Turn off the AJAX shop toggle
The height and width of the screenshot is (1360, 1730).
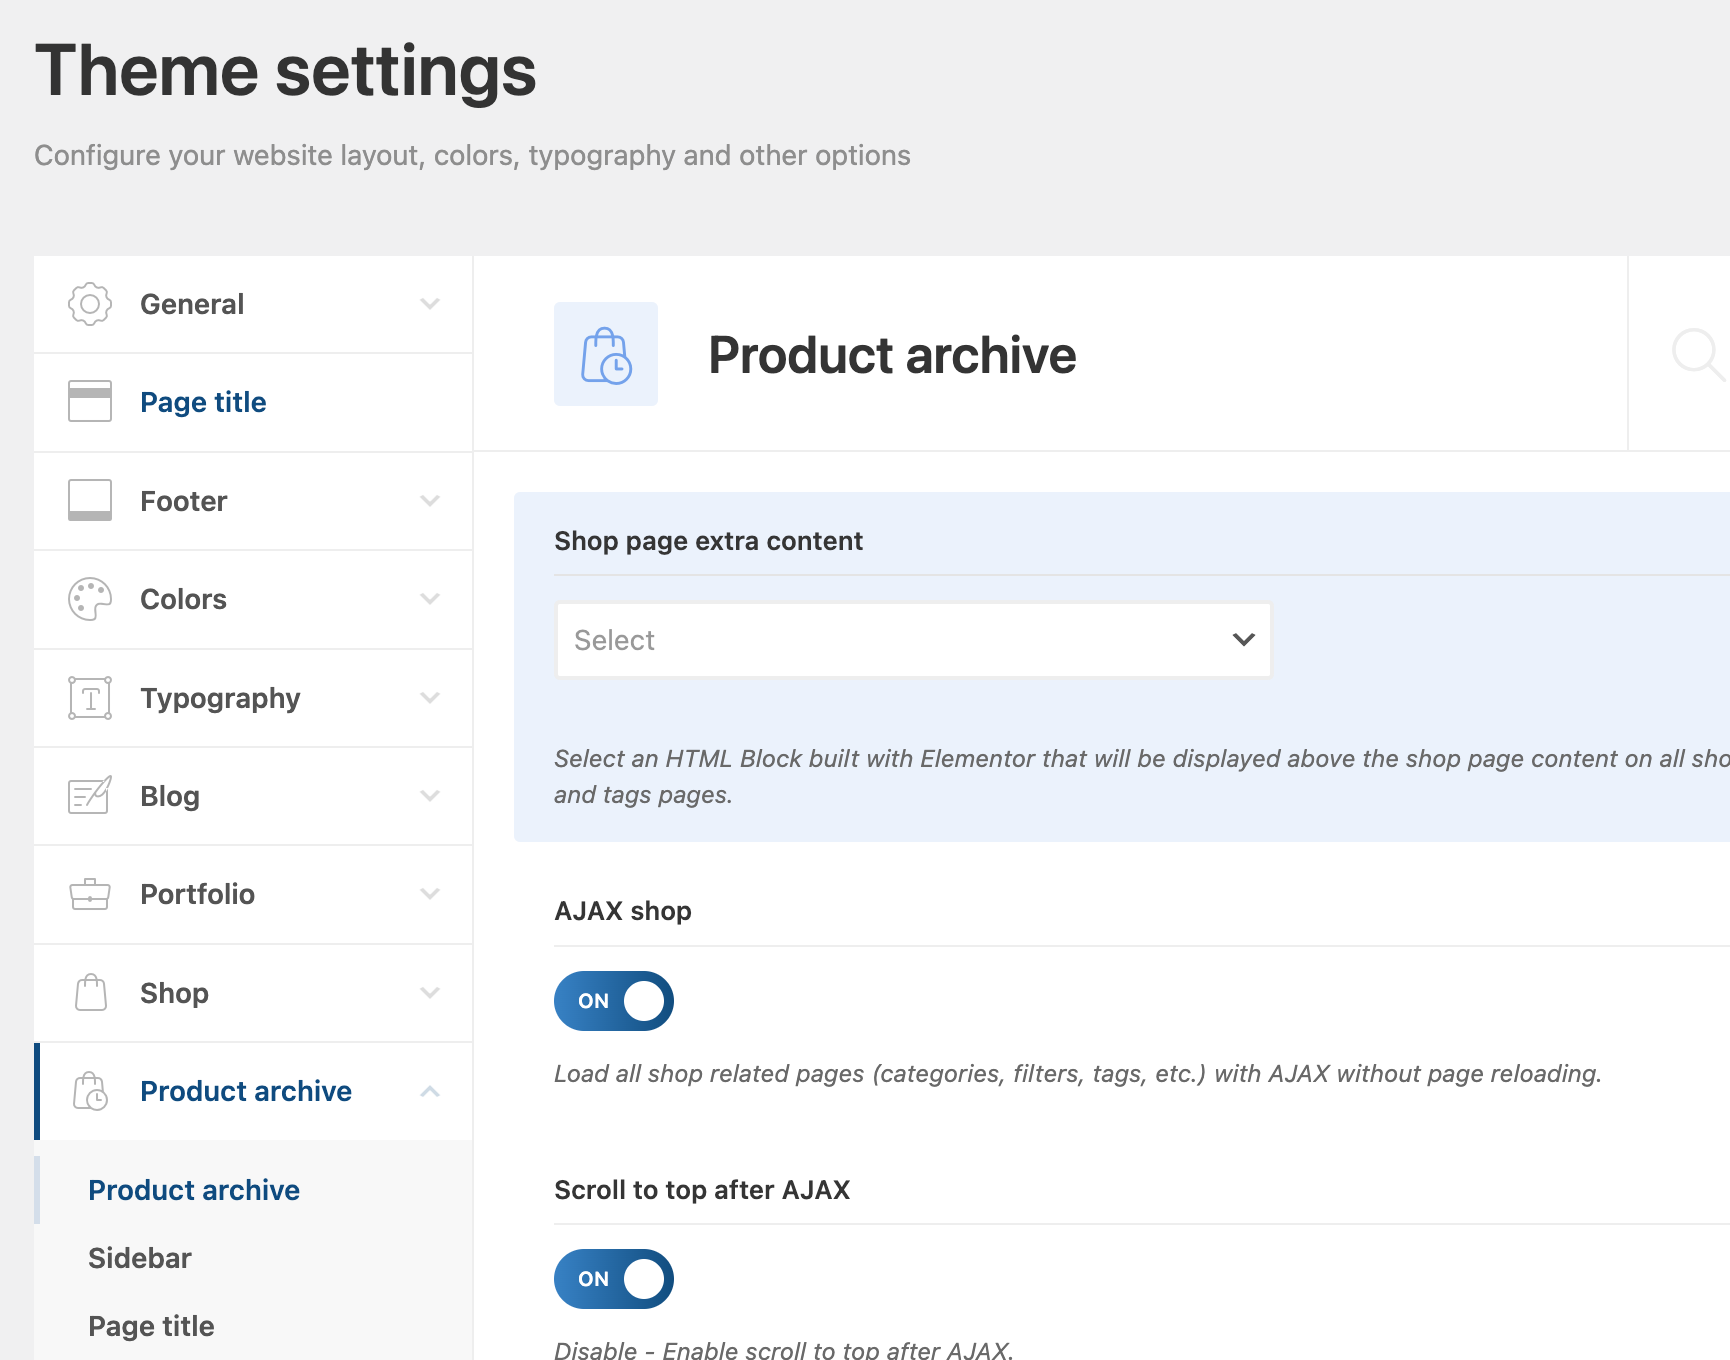click(x=614, y=1001)
